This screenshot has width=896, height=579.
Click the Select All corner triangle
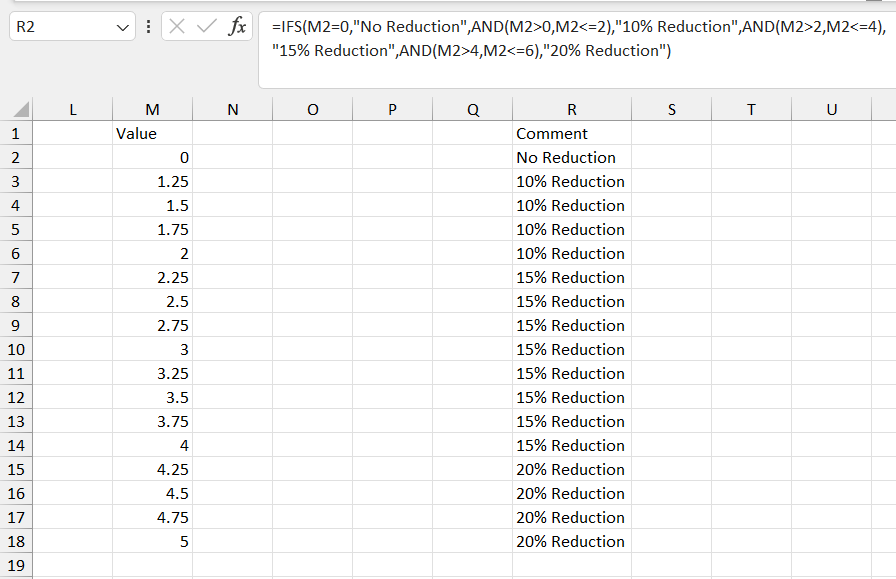(21, 109)
